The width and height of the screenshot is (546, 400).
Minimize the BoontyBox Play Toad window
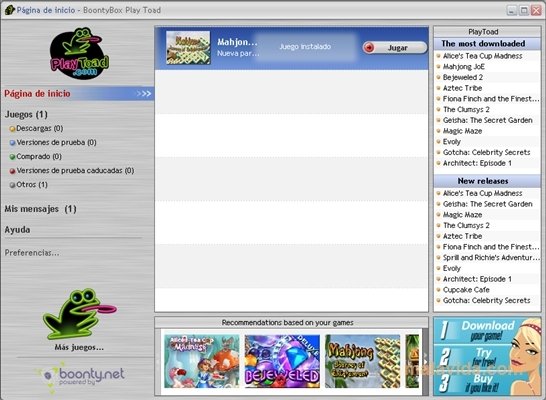(511, 10)
